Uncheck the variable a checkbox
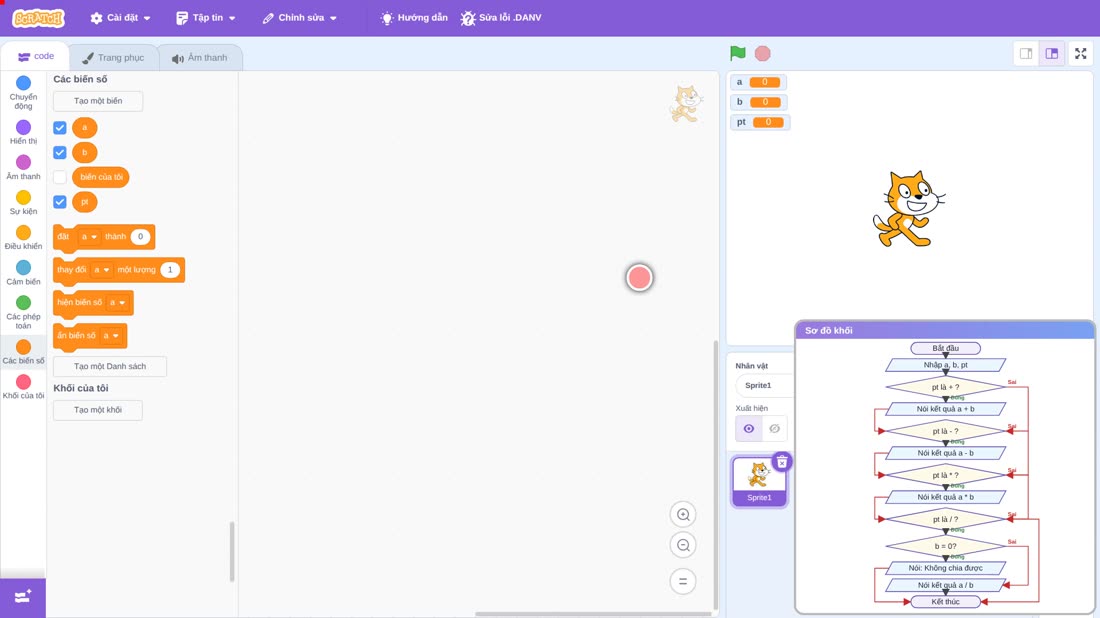1100x618 pixels. tap(60, 128)
